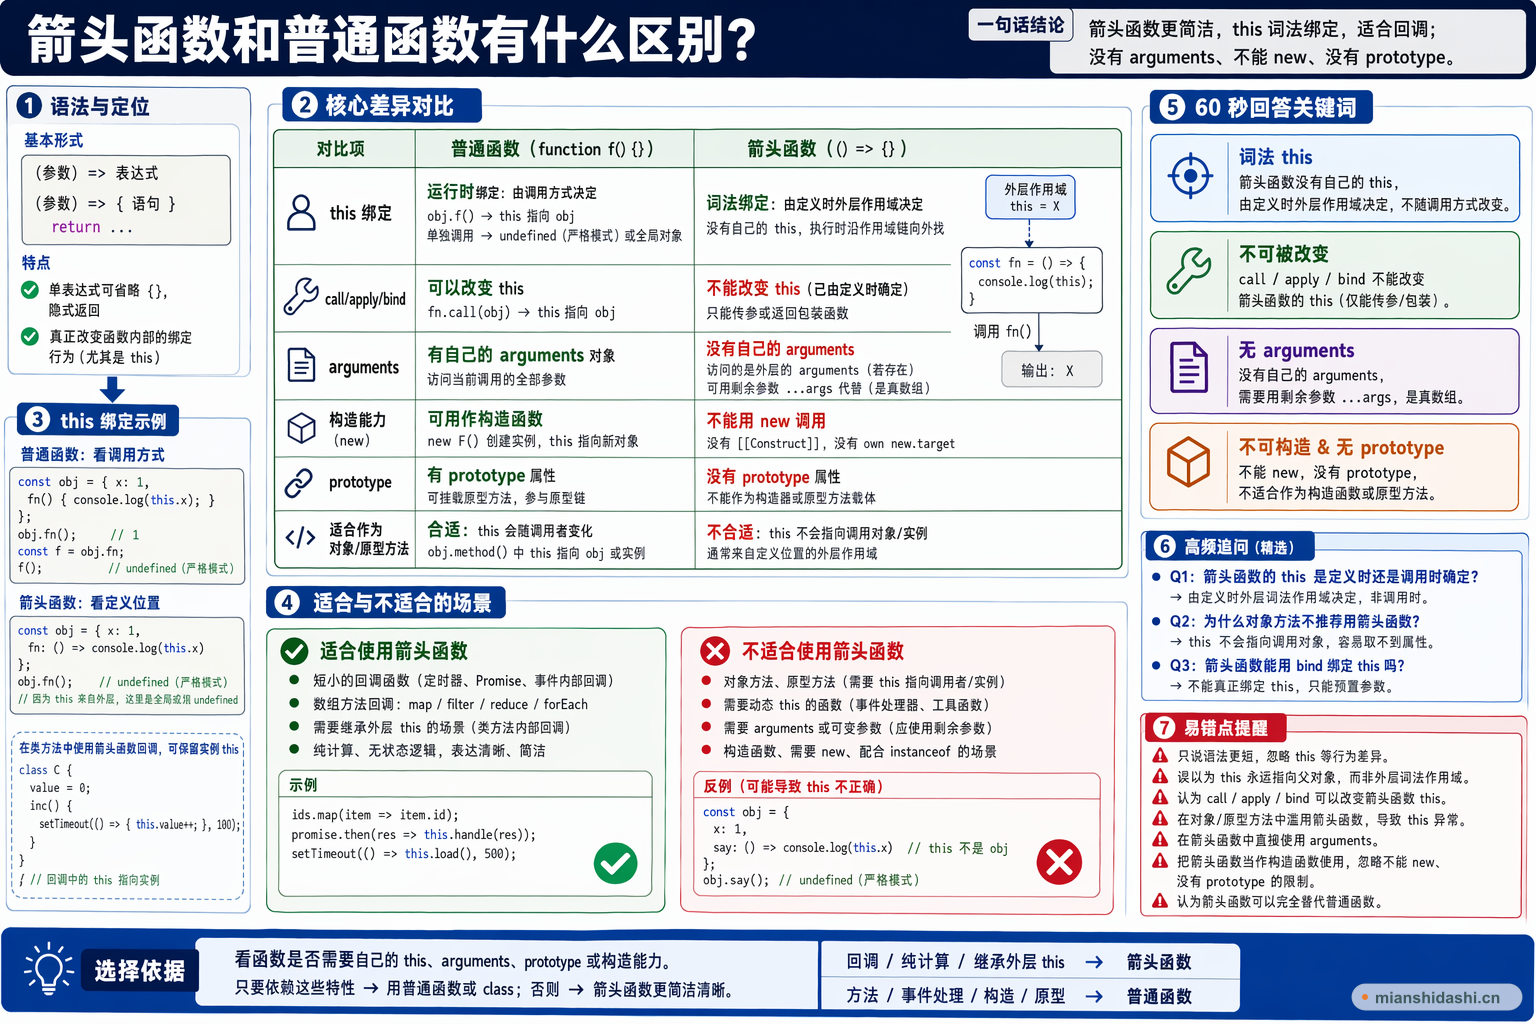1536x1024 pixels.
Task: Click the 选择依据 label in the bottom bar
Action: coord(140,971)
